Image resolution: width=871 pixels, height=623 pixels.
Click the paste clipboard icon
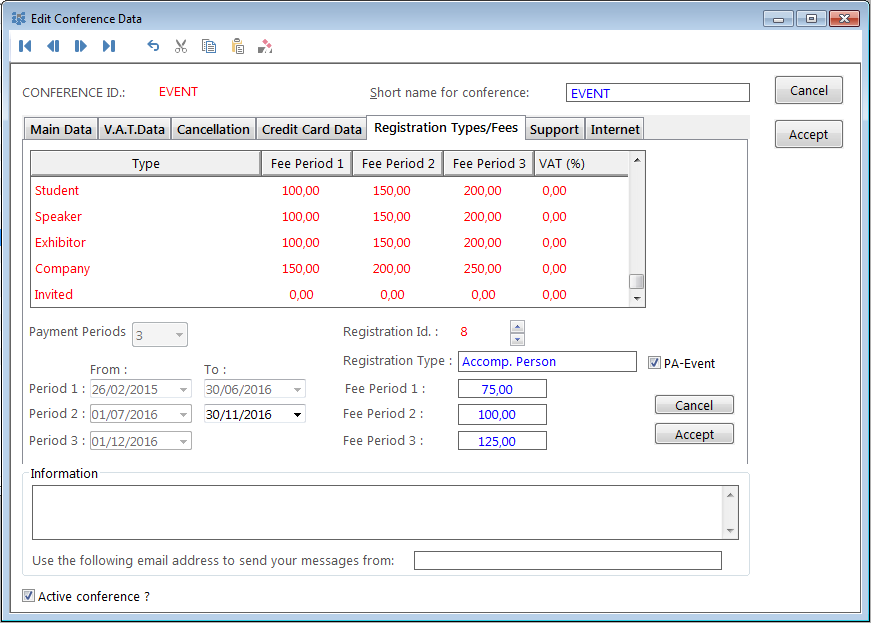pos(237,46)
